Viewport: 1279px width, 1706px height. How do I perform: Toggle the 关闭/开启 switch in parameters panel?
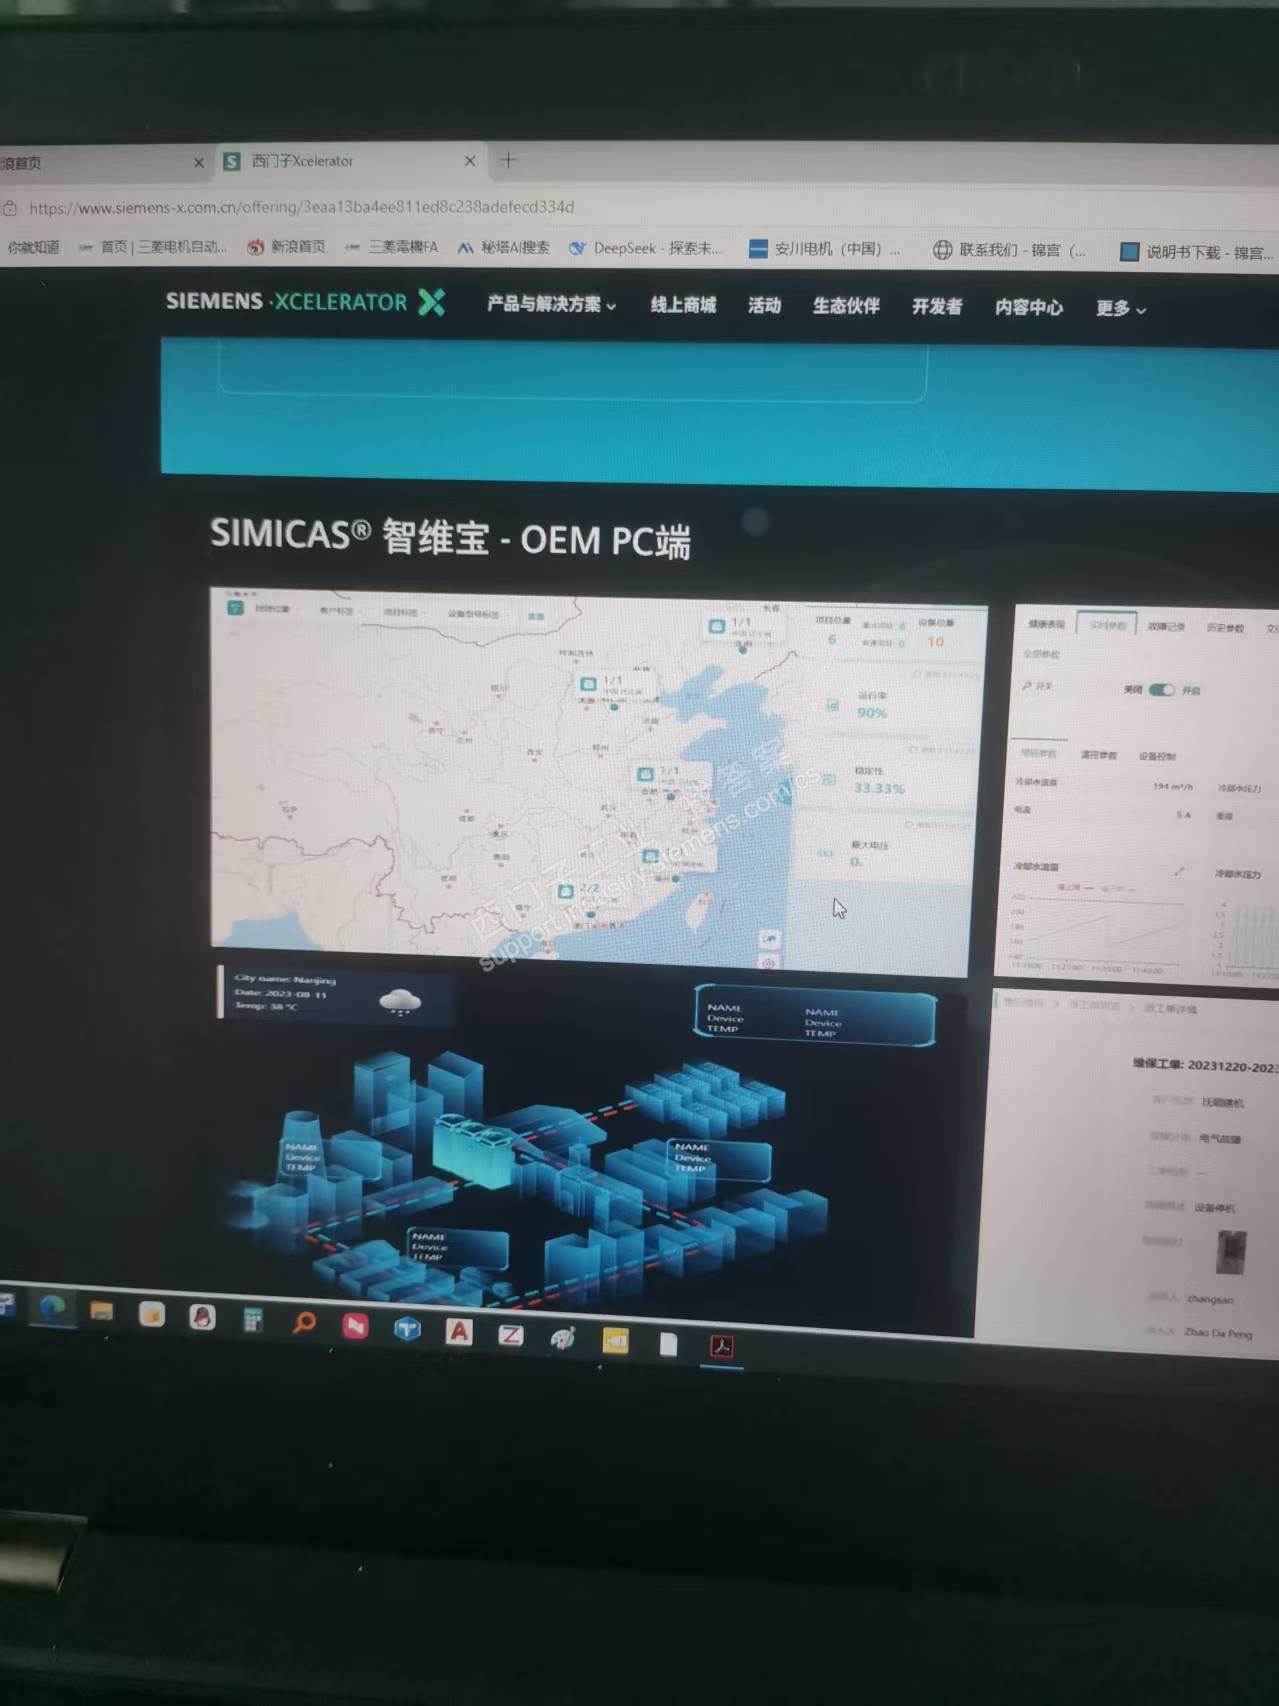coord(1161,690)
